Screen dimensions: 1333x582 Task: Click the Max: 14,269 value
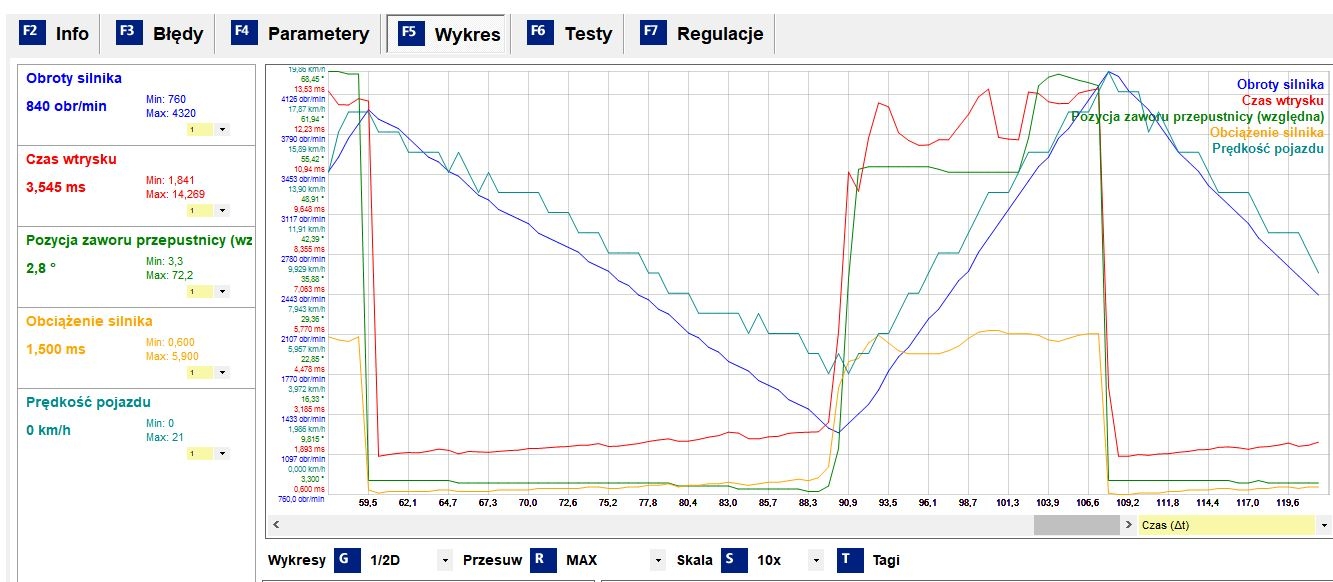click(175, 193)
